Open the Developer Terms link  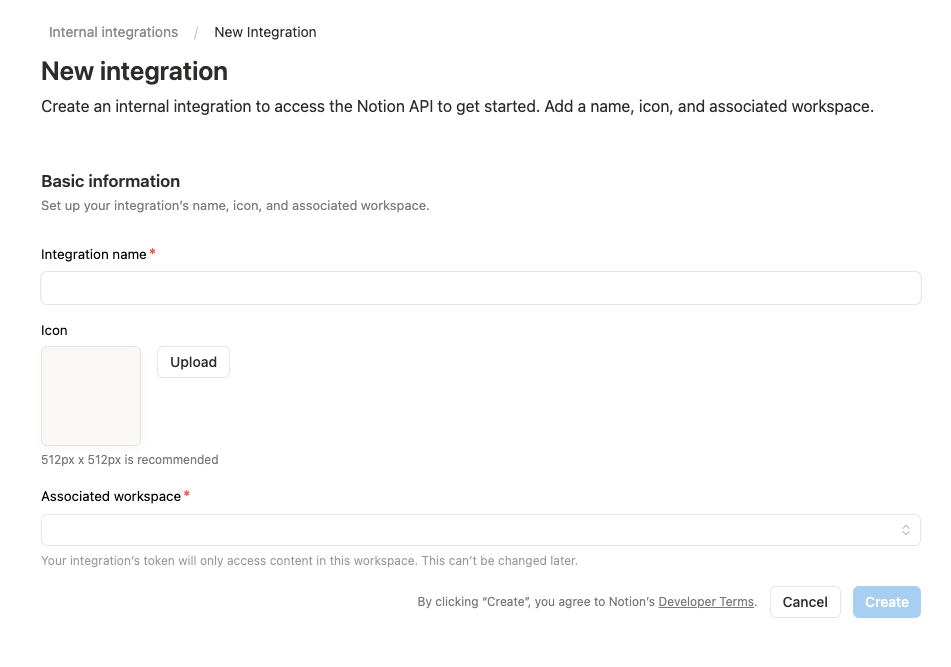(706, 602)
